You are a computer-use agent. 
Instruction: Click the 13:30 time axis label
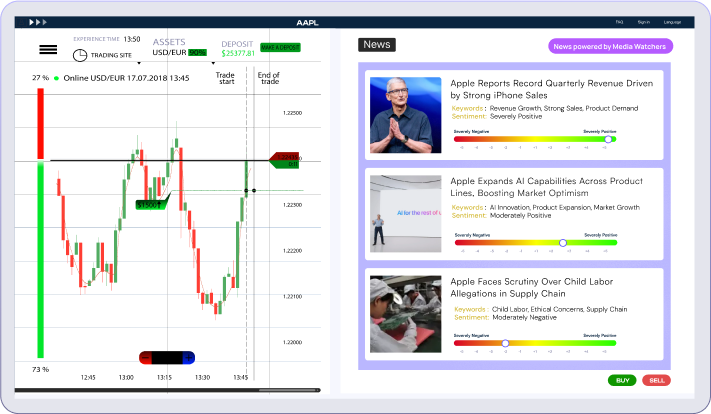point(202,377)
